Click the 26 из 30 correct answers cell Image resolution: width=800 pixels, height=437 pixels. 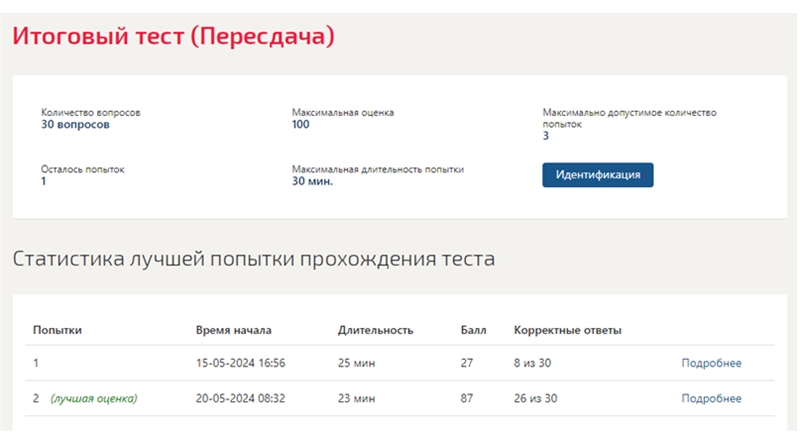[x=535, y=398]
